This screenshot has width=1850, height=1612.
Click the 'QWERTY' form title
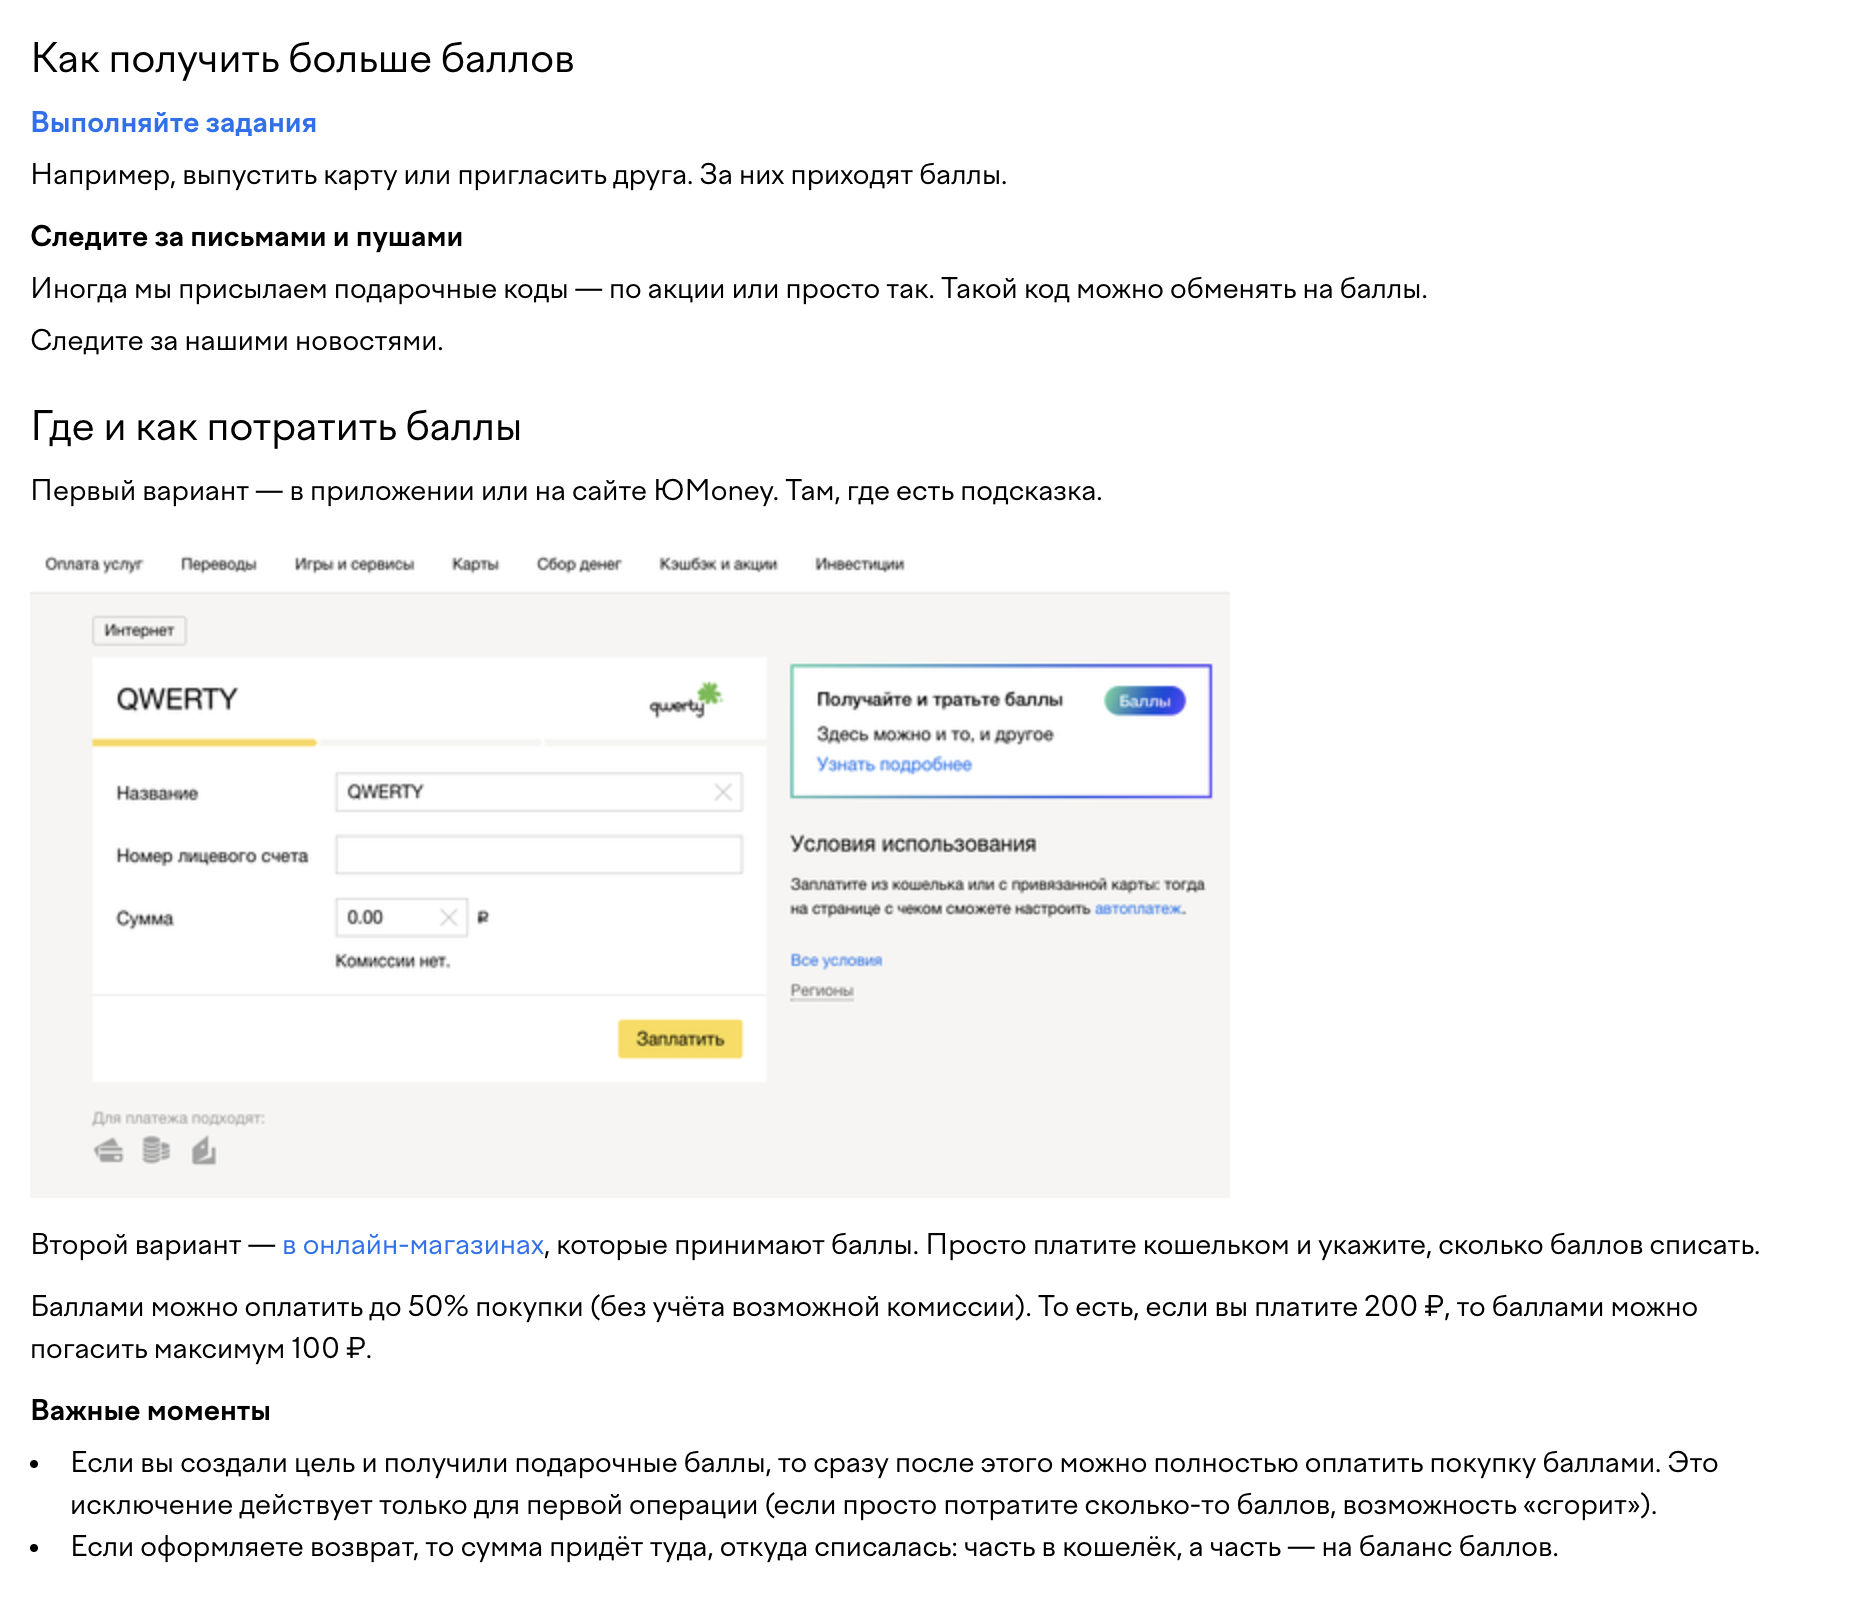177,699
